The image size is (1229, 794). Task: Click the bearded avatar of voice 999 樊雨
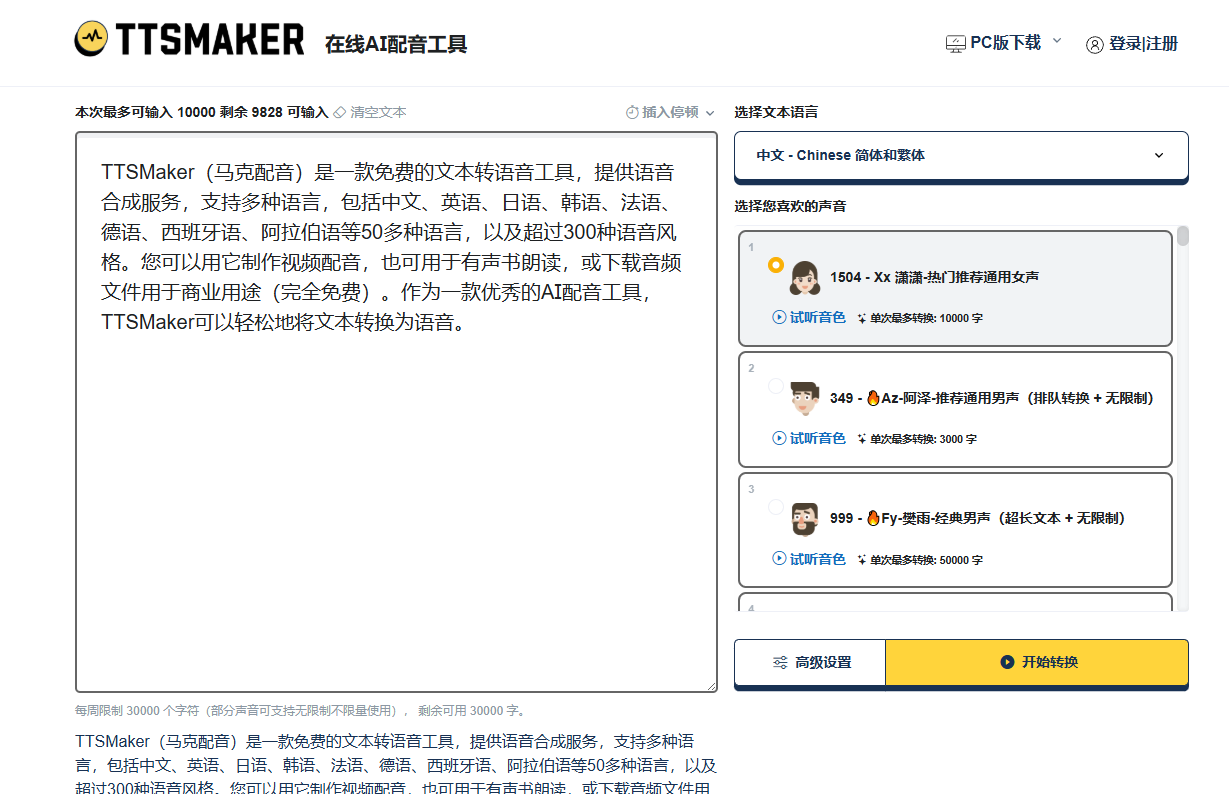(x=805, y=518)
